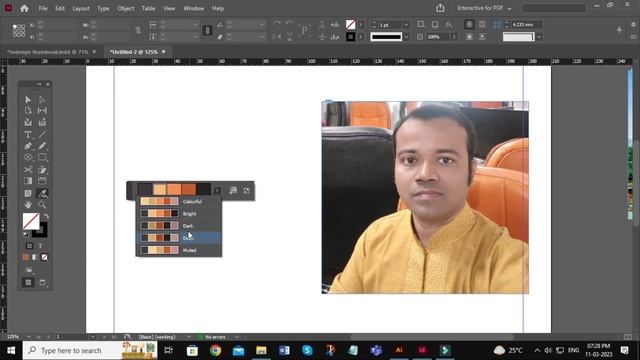The height and width of the screenshot is (360, 640).
Task: Click the Share document icon
Action: pos(440,8)
